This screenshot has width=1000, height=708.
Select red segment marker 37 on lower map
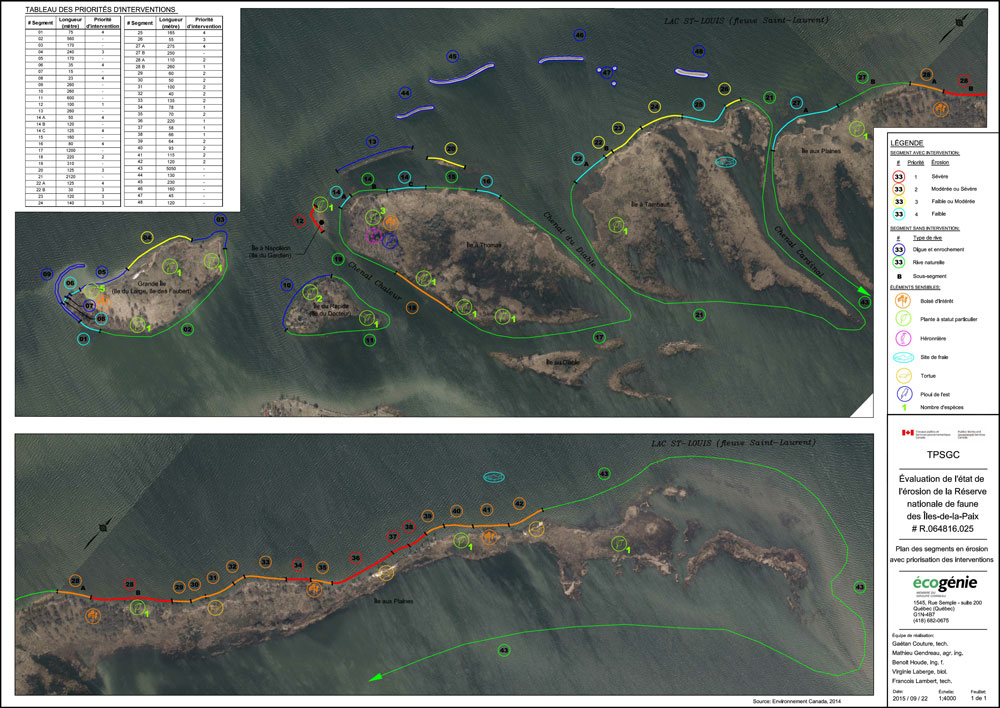click(393, 537)
